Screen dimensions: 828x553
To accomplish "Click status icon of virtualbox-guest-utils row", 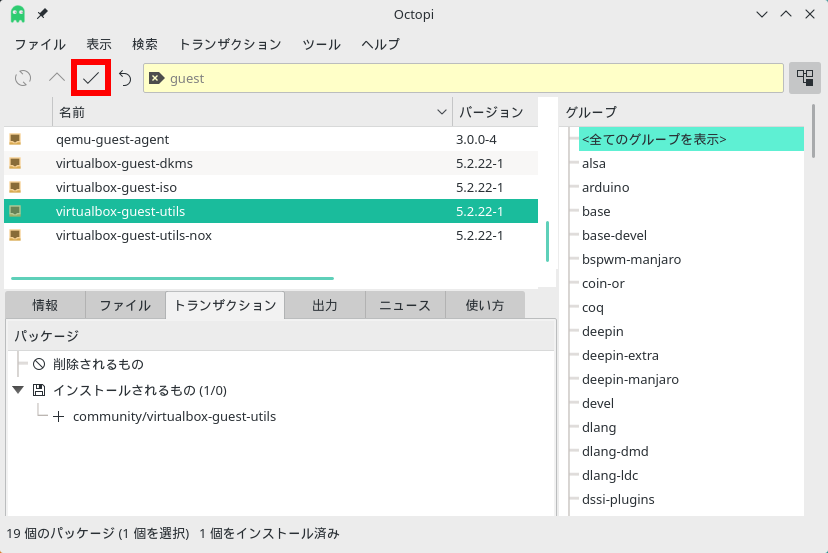I will click(x=15, y=211).
